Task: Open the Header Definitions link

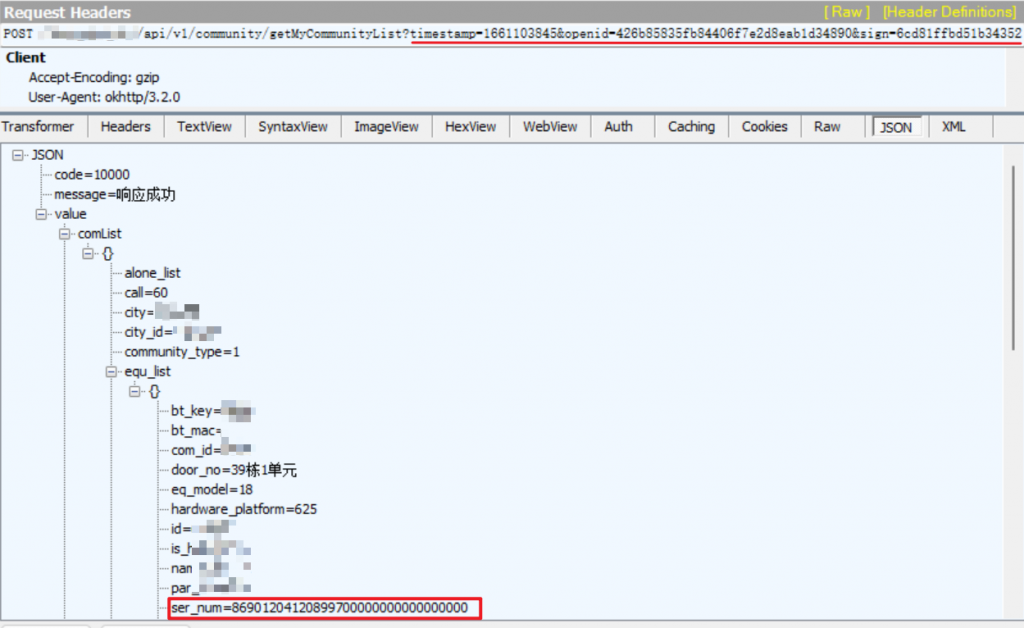Action: tap(948, 12)
